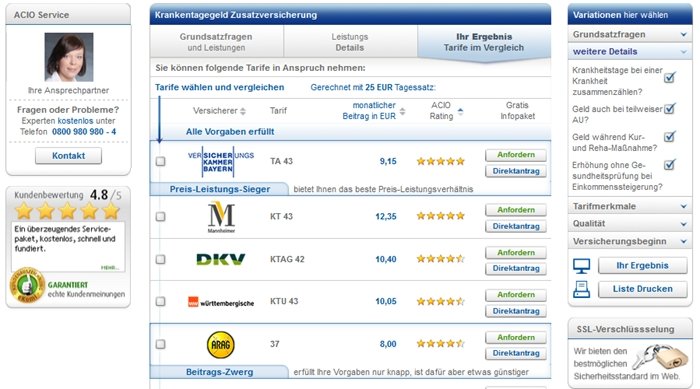
Task: Click the Versicherungskammer Bayern logo
Action: coord(221,161)
